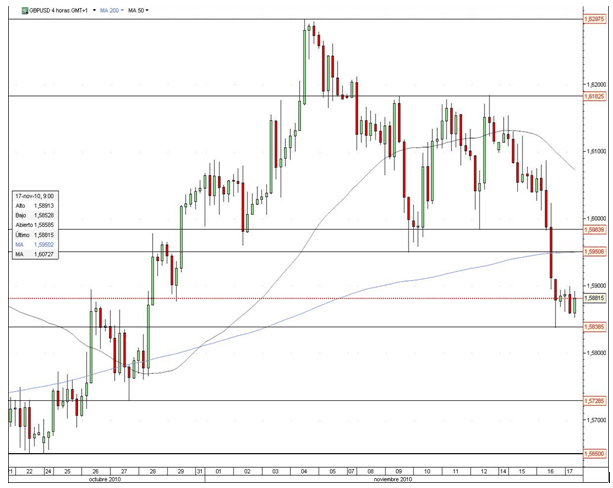Image resolution: width=613 pixels, height=488 pixels.
Task: Click date 16 on the time axis
Action: pyautogui.click(x=550, y=472)
